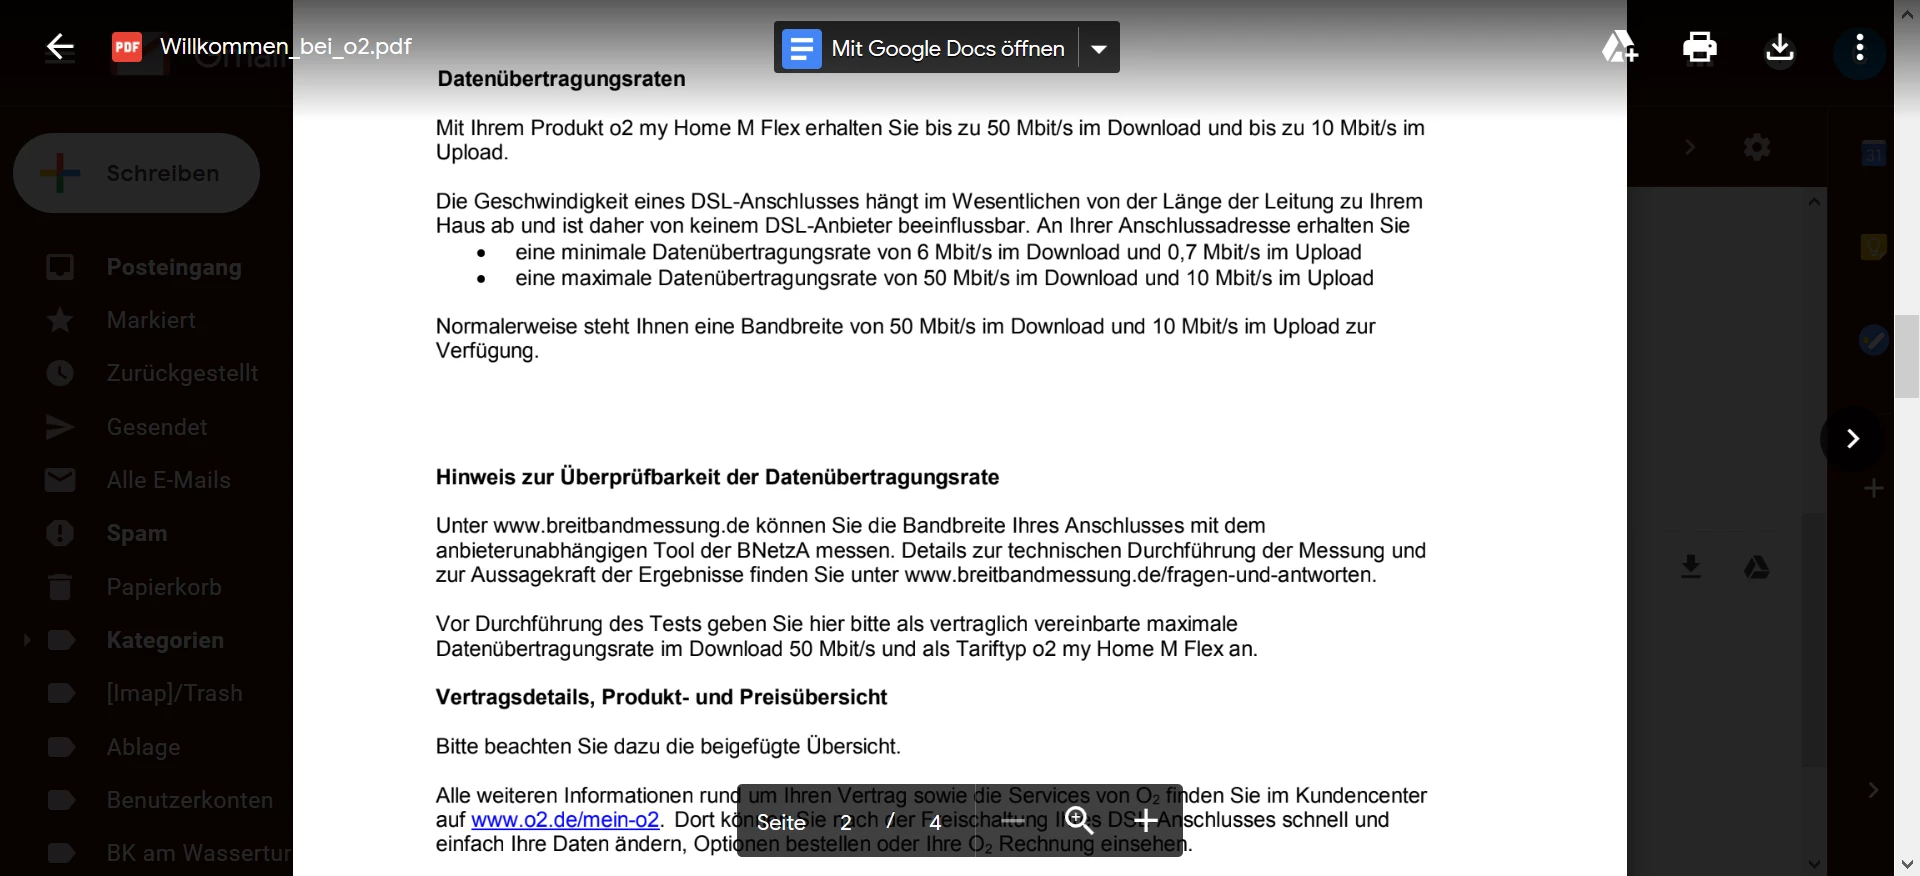Click the Willkommen_bei_o2.pdf file name

coord(286,46)
